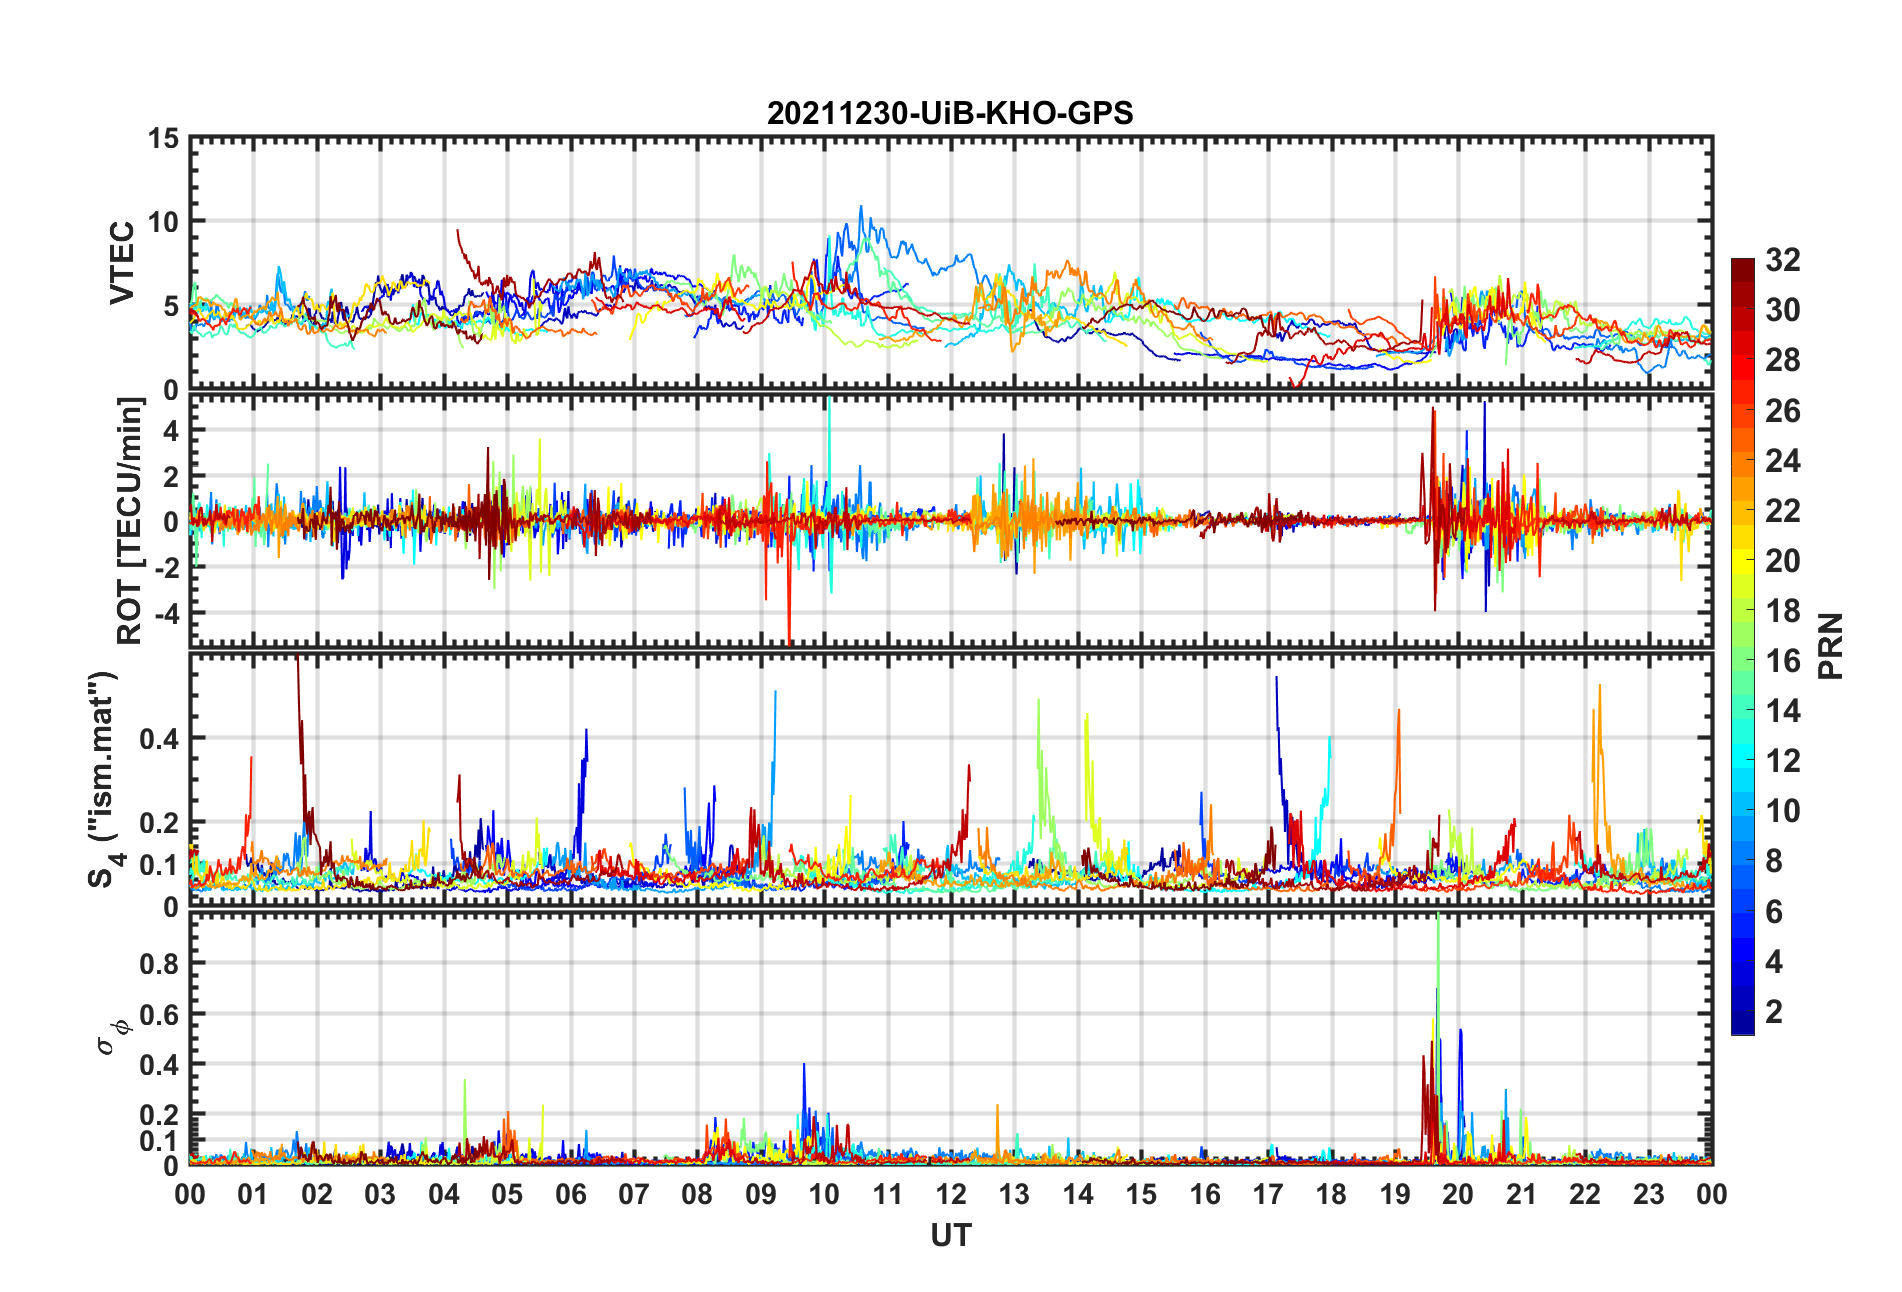The height and width of the screenshot is (1292, 1902).
Task: Click the sigma phi axis label
Action: [112, 1037]
